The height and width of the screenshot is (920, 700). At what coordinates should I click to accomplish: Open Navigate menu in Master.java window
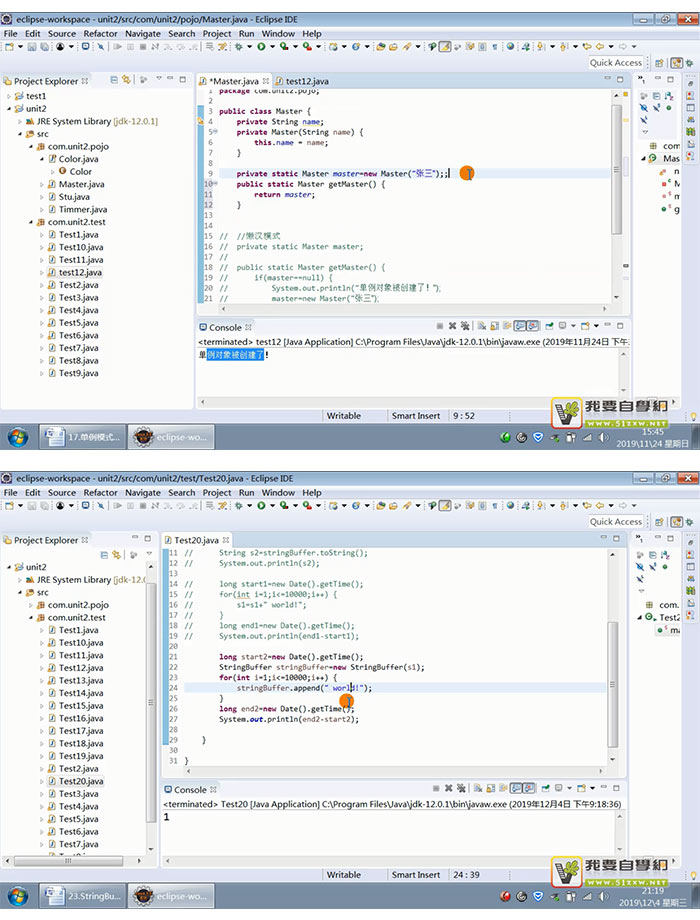tap(143, 33)
